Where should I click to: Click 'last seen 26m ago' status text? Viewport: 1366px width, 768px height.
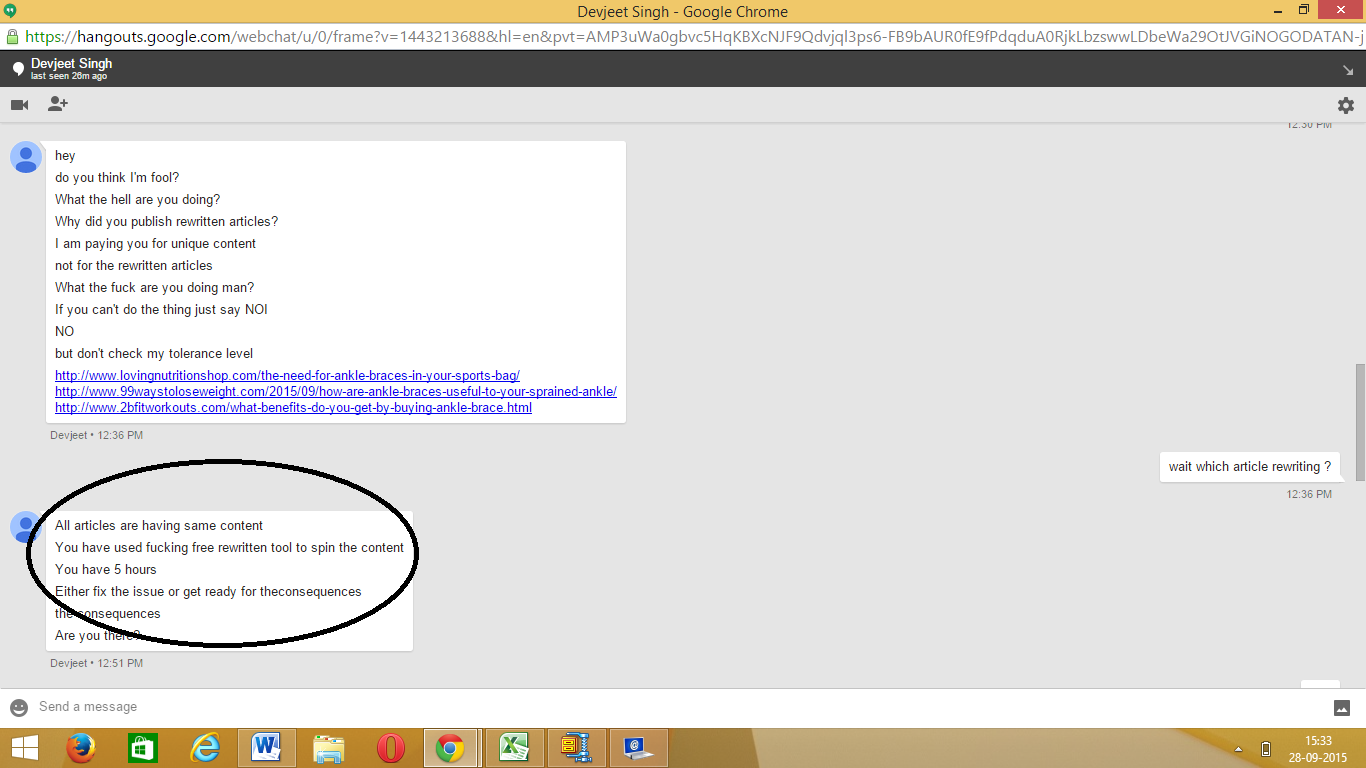[69, 76]
